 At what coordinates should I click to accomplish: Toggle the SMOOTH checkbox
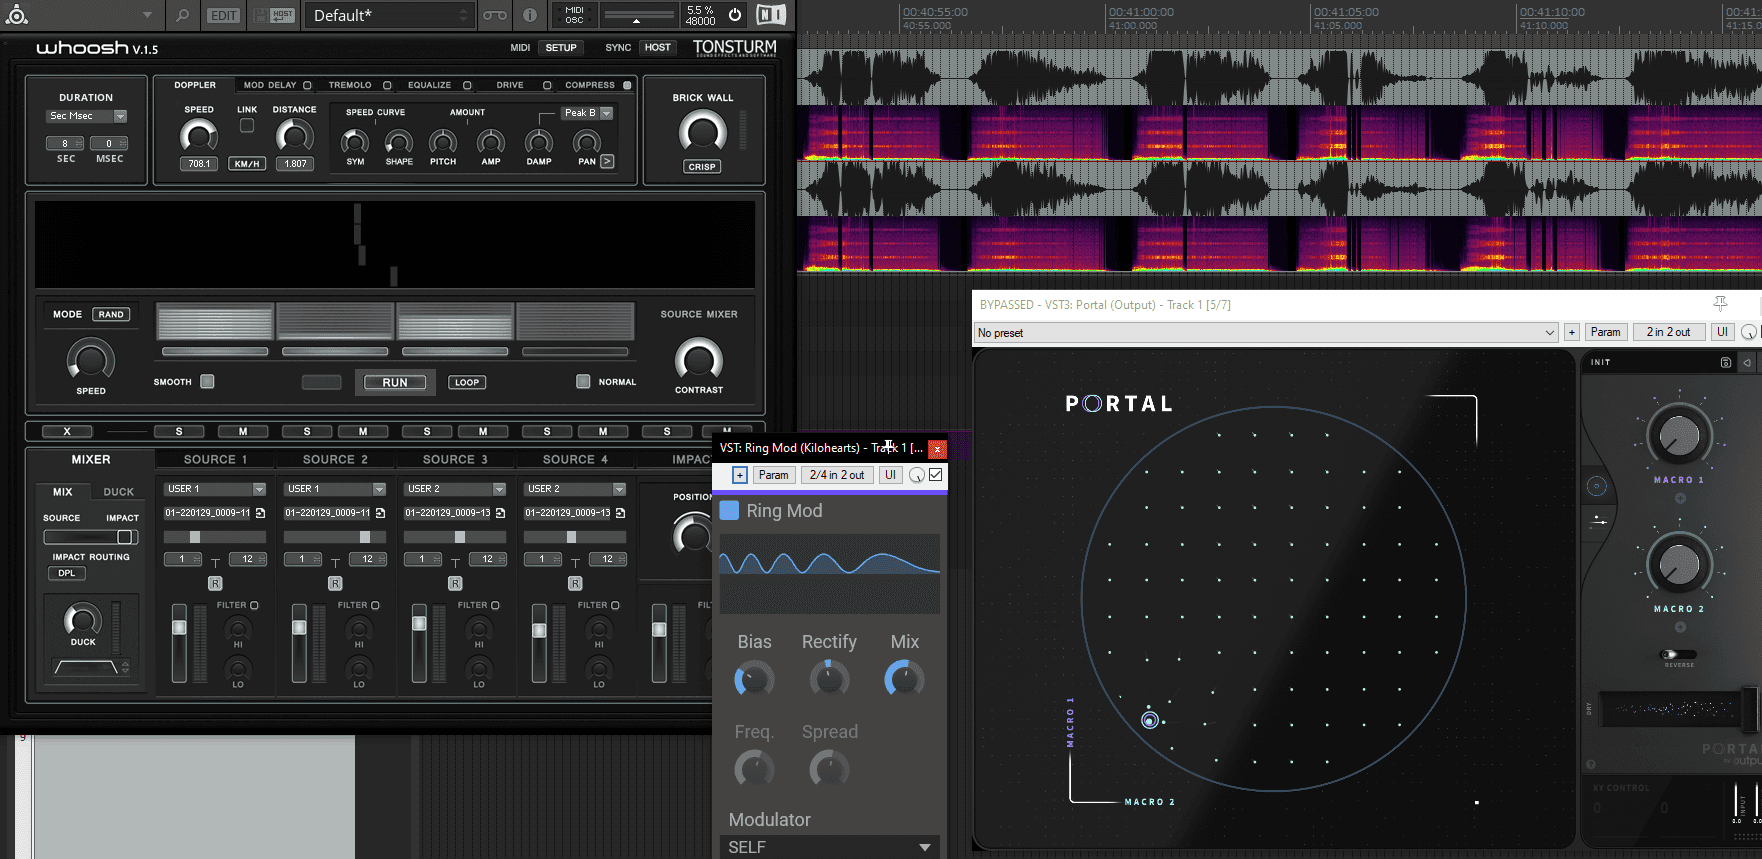pyautogui.click(x=207, y=381)
